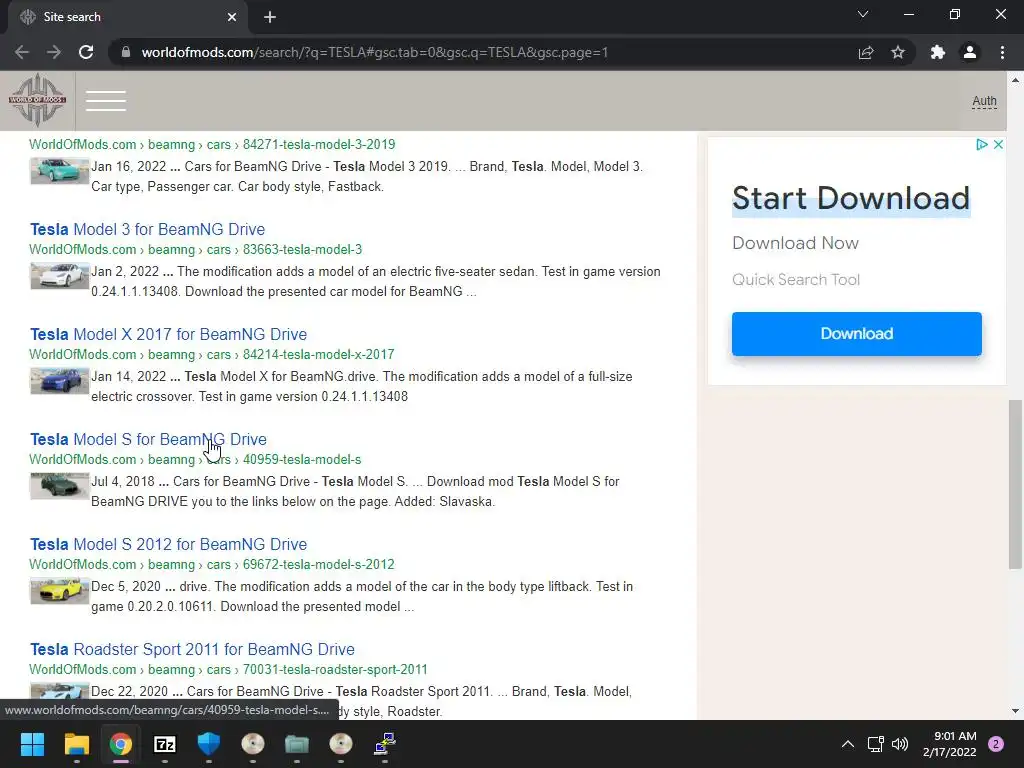Screen dimensions: 1024x768
Task: Click the Start Download ad heading
Action: pos(851,198)
